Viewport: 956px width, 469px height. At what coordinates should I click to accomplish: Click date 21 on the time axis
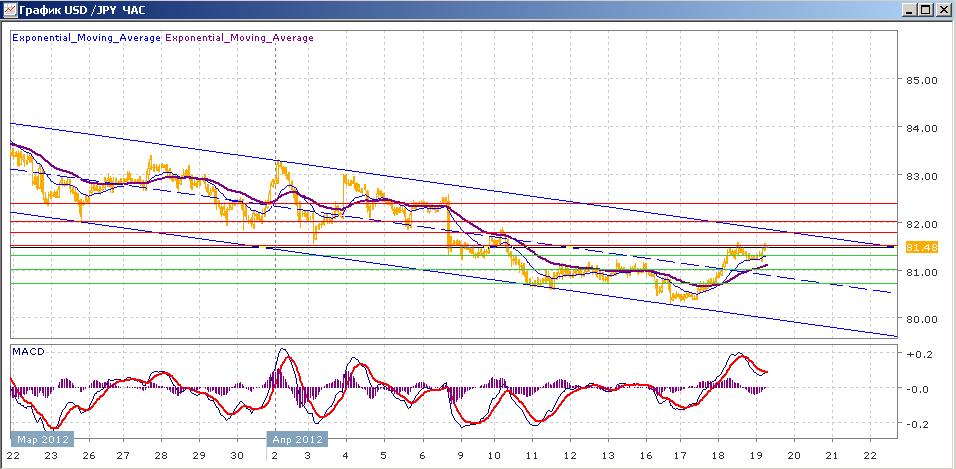(x=833, y=456)
